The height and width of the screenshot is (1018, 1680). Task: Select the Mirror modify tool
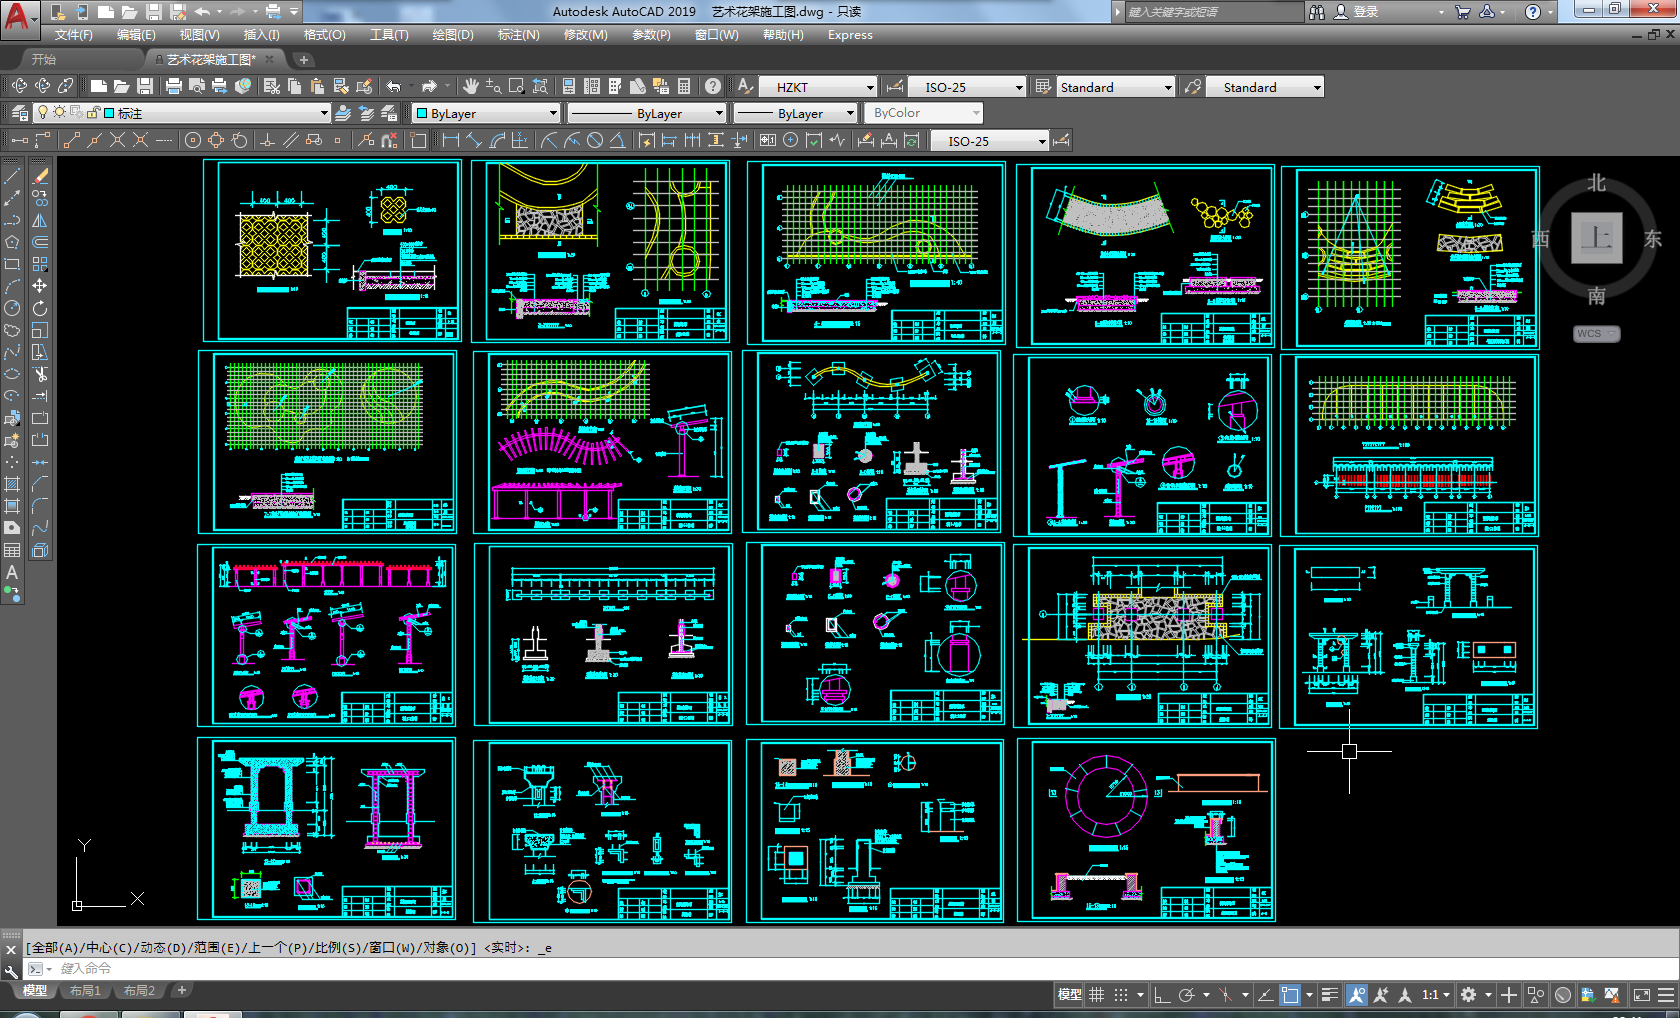(40, 220)
